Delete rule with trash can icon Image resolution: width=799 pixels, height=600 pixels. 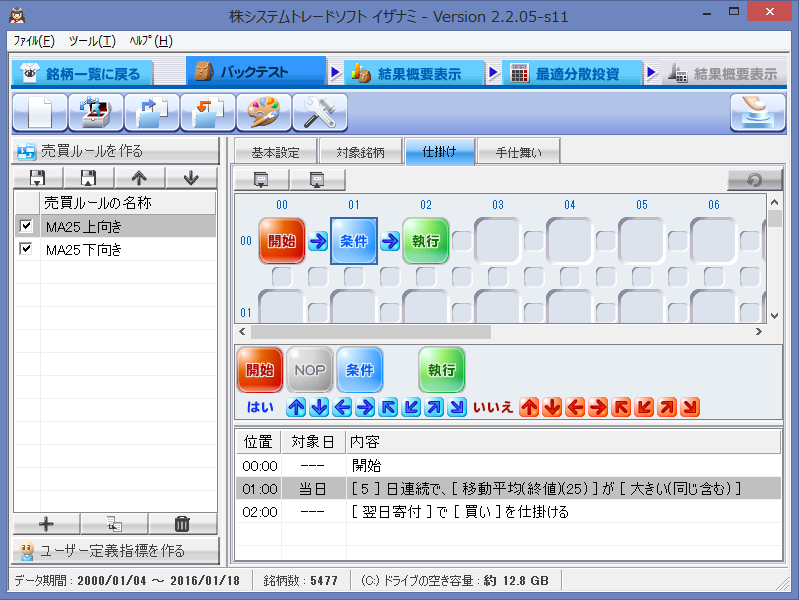(x=182, y=524)
